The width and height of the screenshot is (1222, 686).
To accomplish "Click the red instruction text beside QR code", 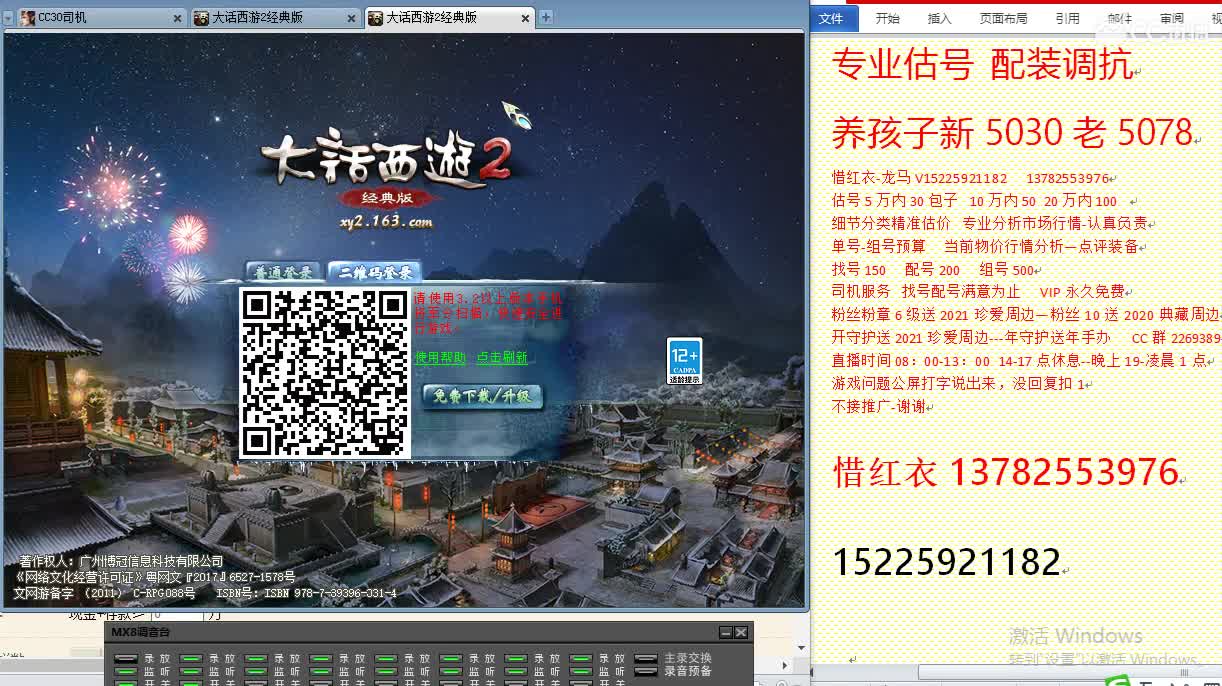I will tap(488, 313).
